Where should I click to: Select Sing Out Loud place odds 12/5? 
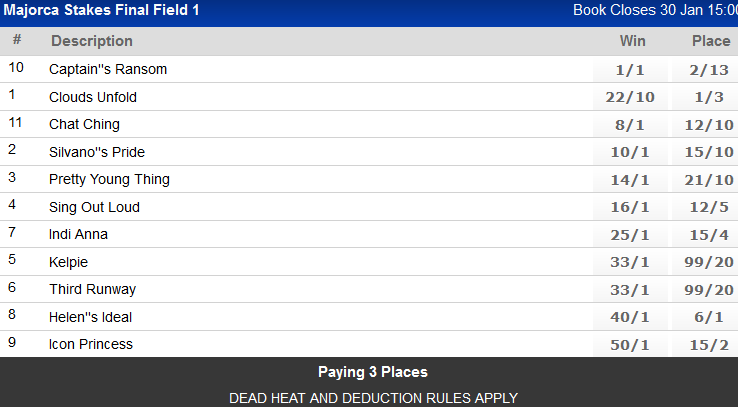[710, 207]
